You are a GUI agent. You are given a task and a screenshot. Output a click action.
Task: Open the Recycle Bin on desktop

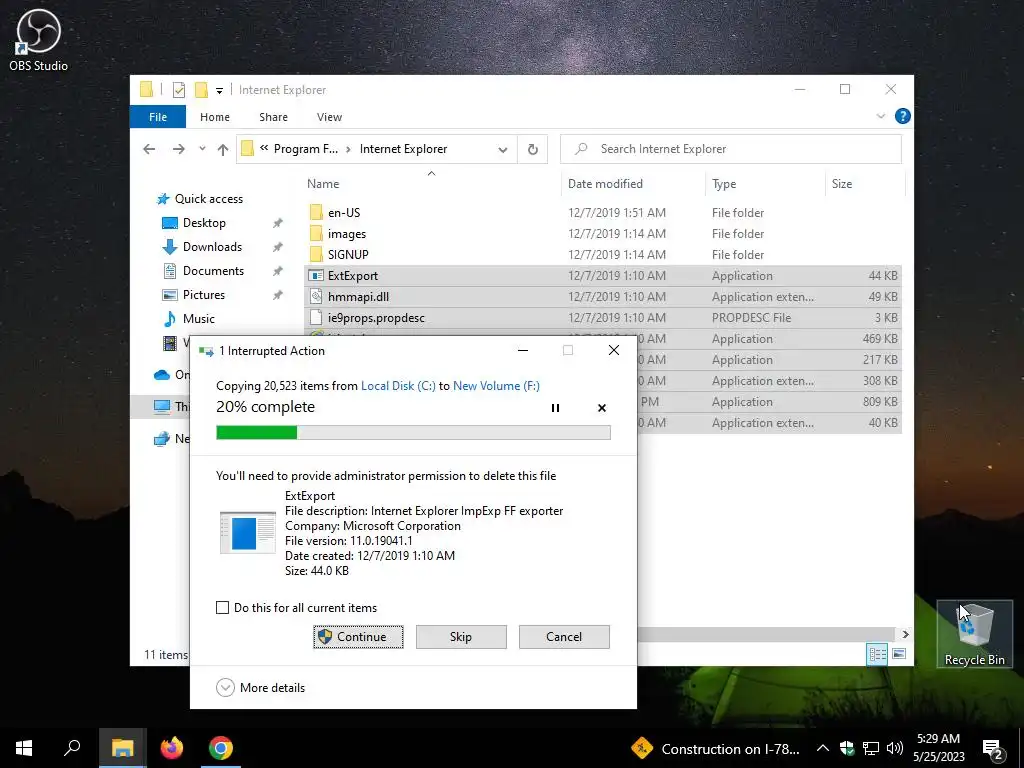974,633
